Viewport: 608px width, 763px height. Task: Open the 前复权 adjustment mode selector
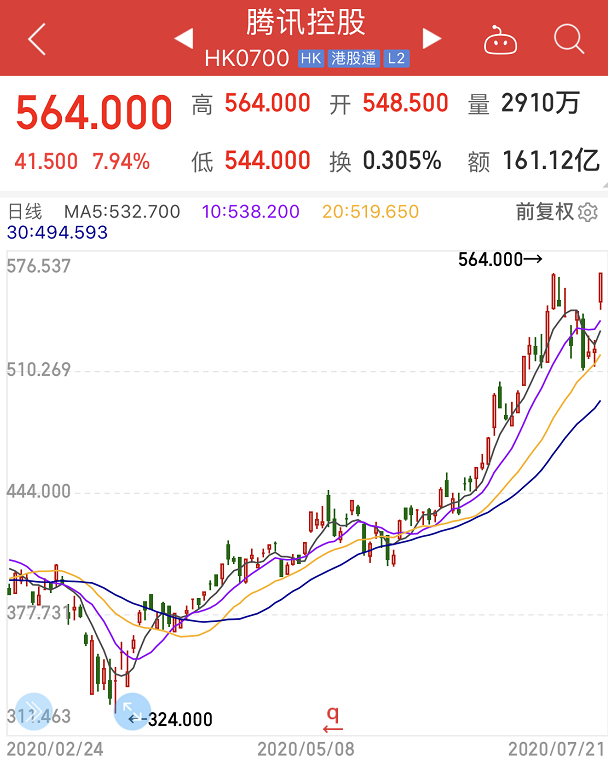pos(545,212)
